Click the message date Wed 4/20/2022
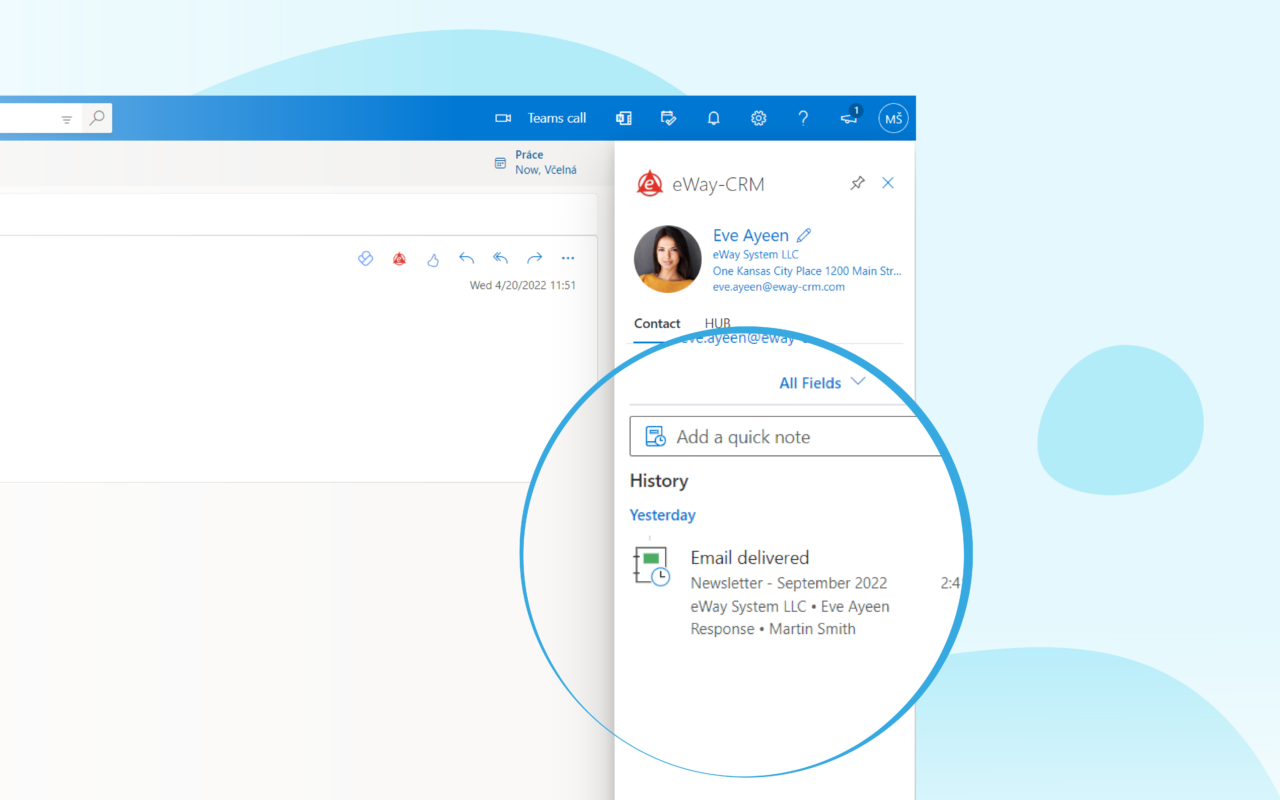Screen dimensions: 1280x800 coord(523,285)
